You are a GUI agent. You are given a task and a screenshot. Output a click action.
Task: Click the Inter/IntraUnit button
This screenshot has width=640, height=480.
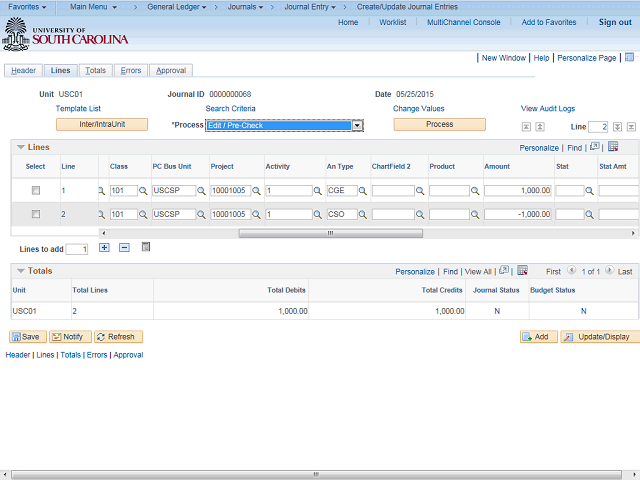[x=102, y=125]
